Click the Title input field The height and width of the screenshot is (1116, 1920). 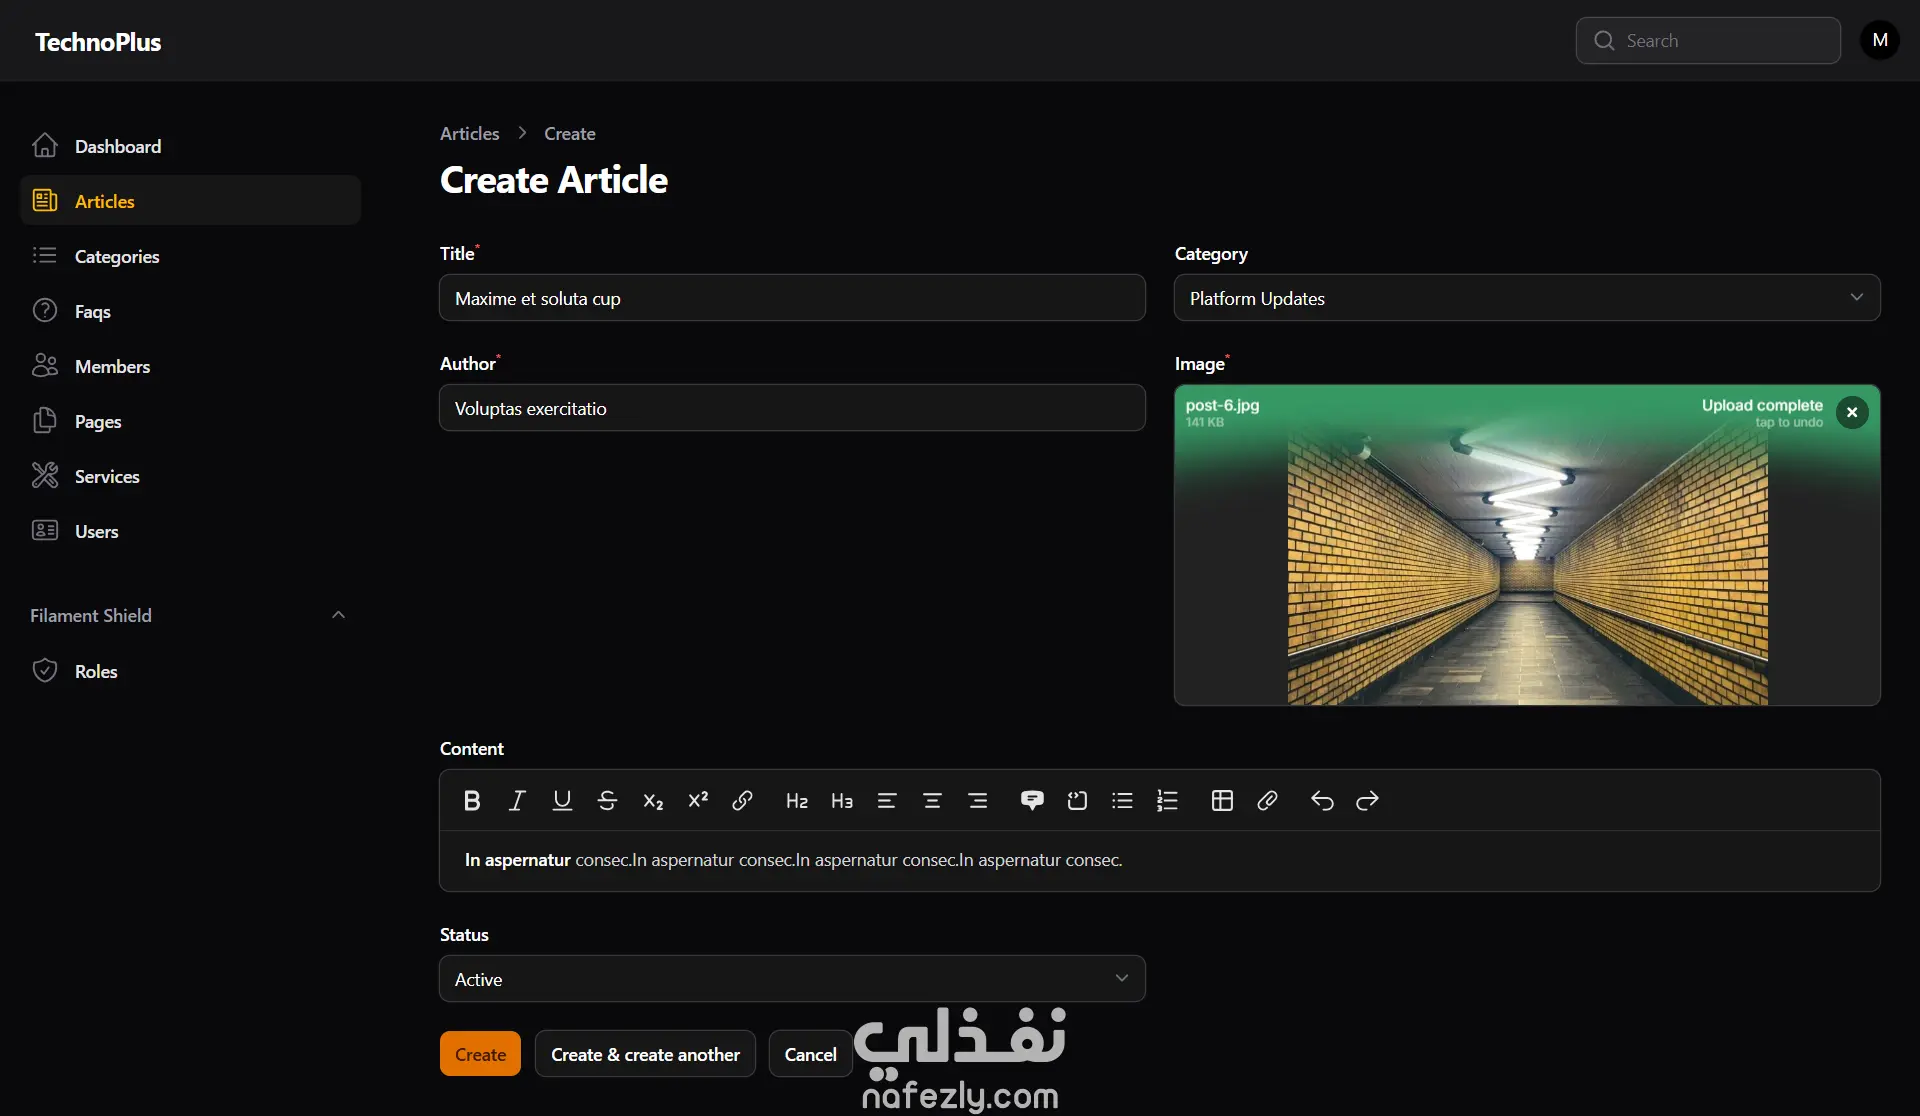(x=791, y=298)
